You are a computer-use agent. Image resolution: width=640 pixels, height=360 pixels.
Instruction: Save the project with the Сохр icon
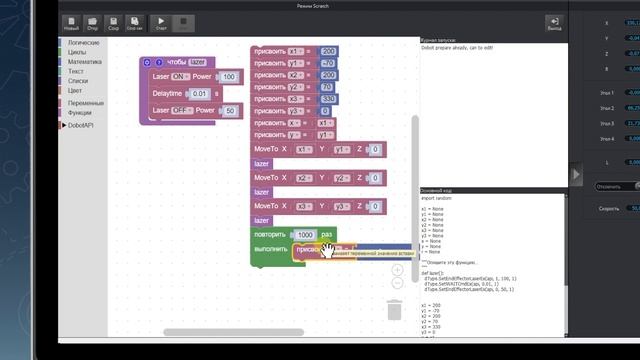(x=113, y=23)
